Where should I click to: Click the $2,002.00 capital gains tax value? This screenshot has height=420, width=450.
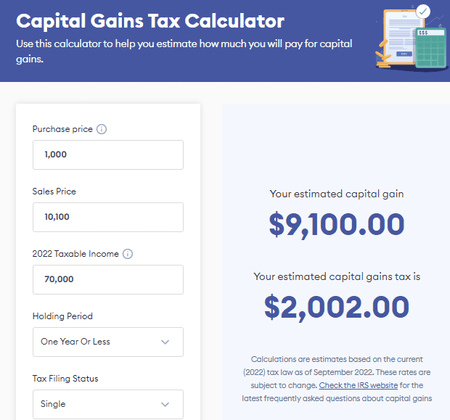tap(337, 307)
